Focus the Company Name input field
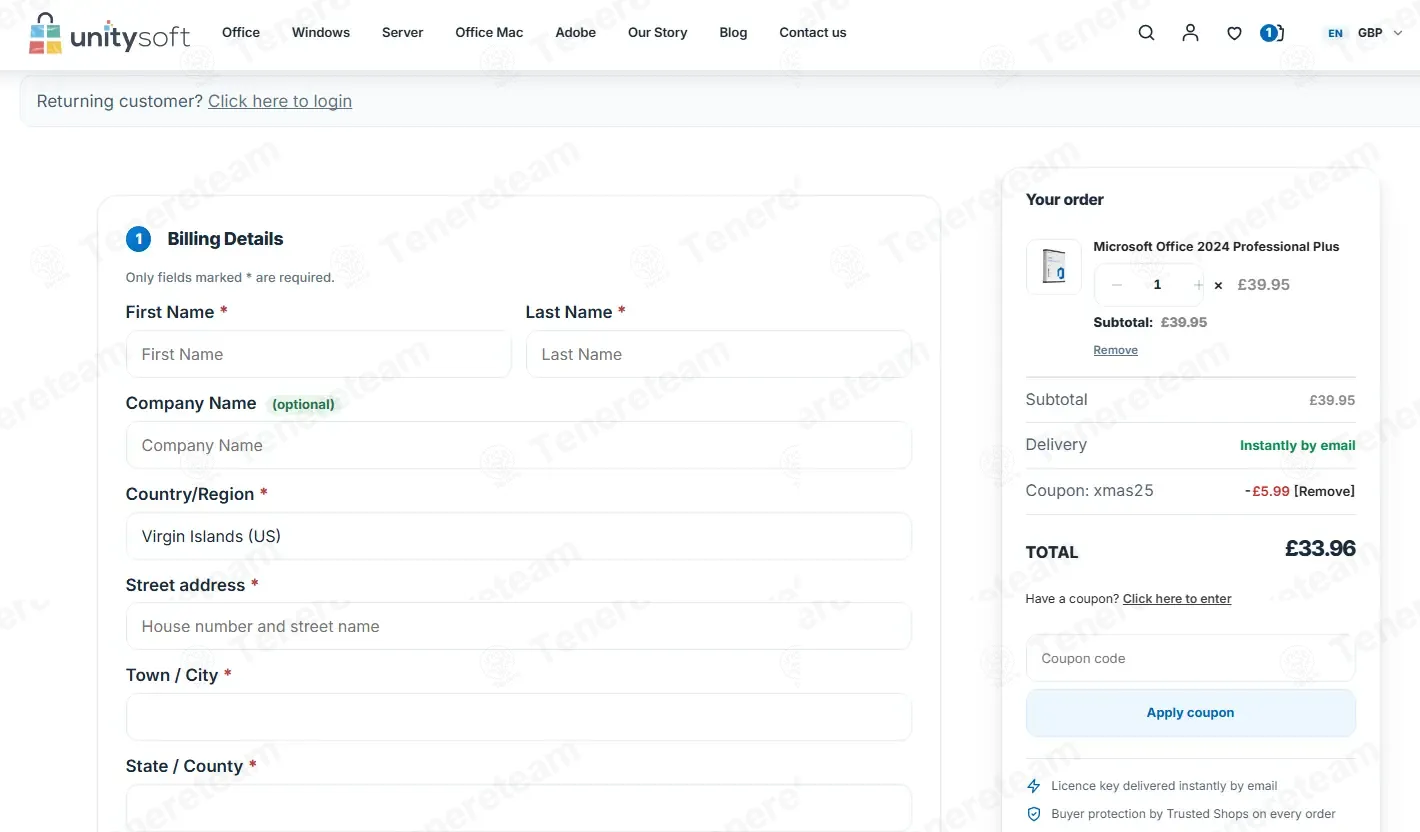Viewport: 1420px width, 832px height. point(519,445)
